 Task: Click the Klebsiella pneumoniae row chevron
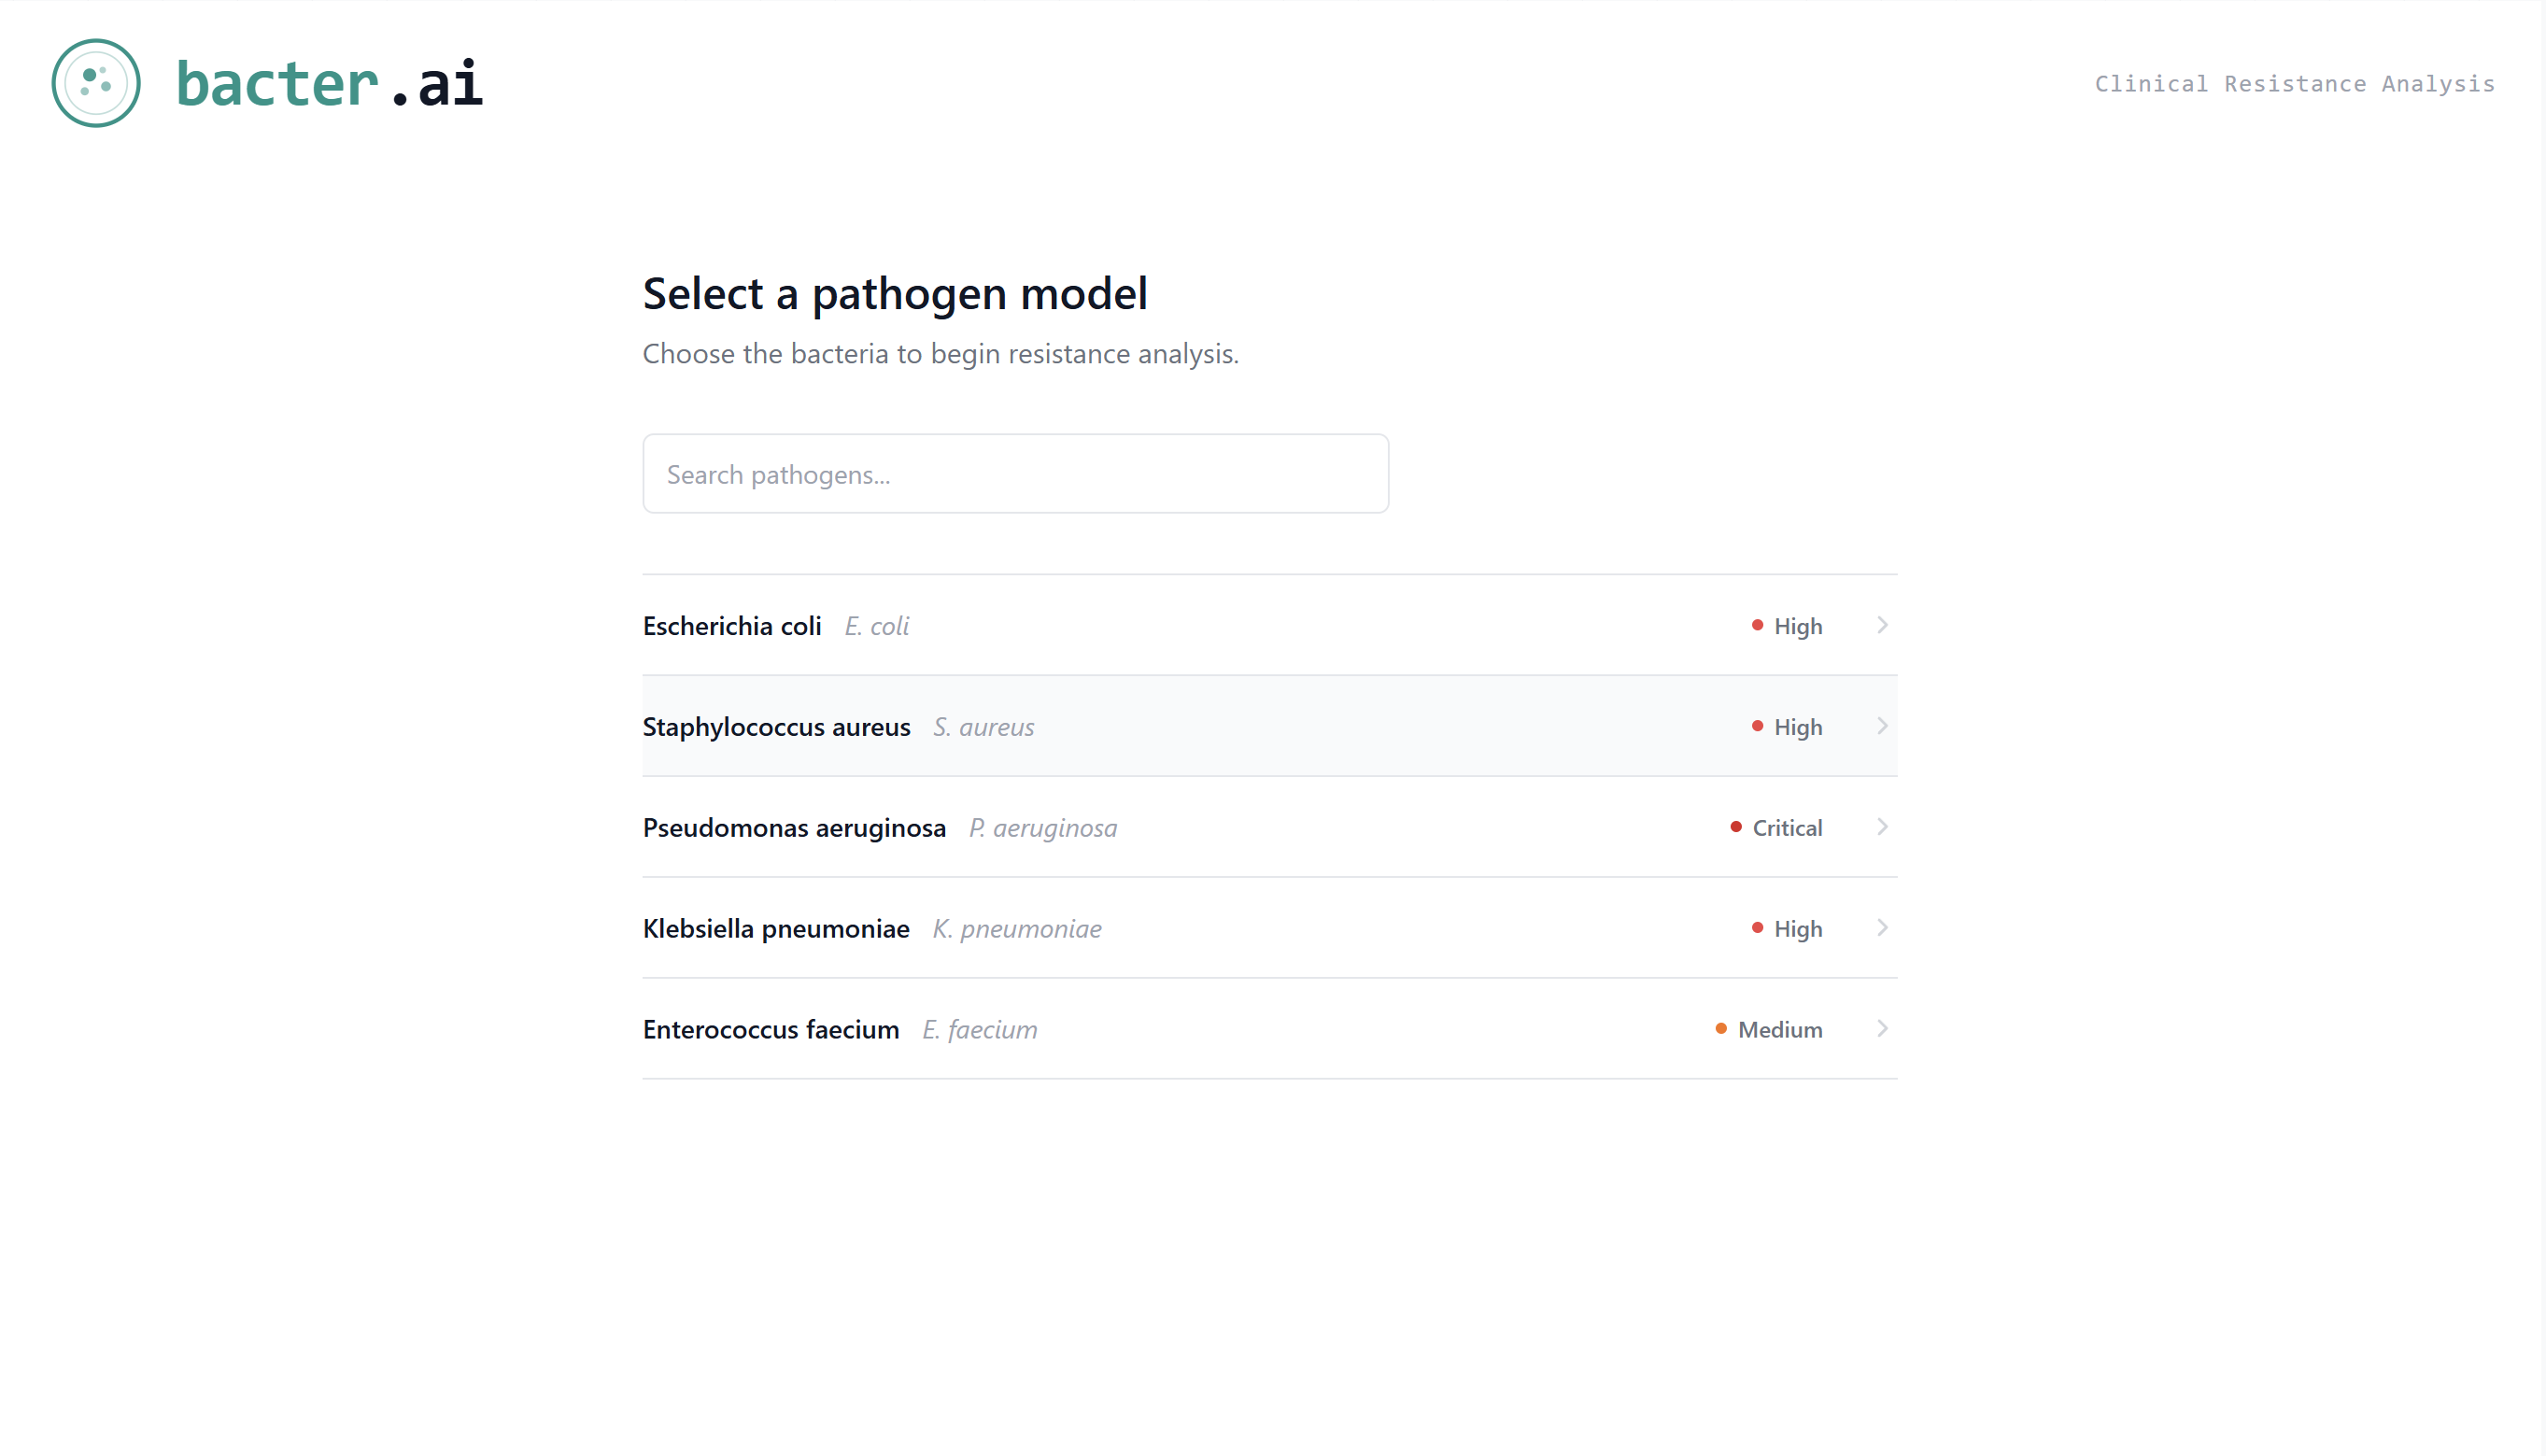tap(1882, 928)
